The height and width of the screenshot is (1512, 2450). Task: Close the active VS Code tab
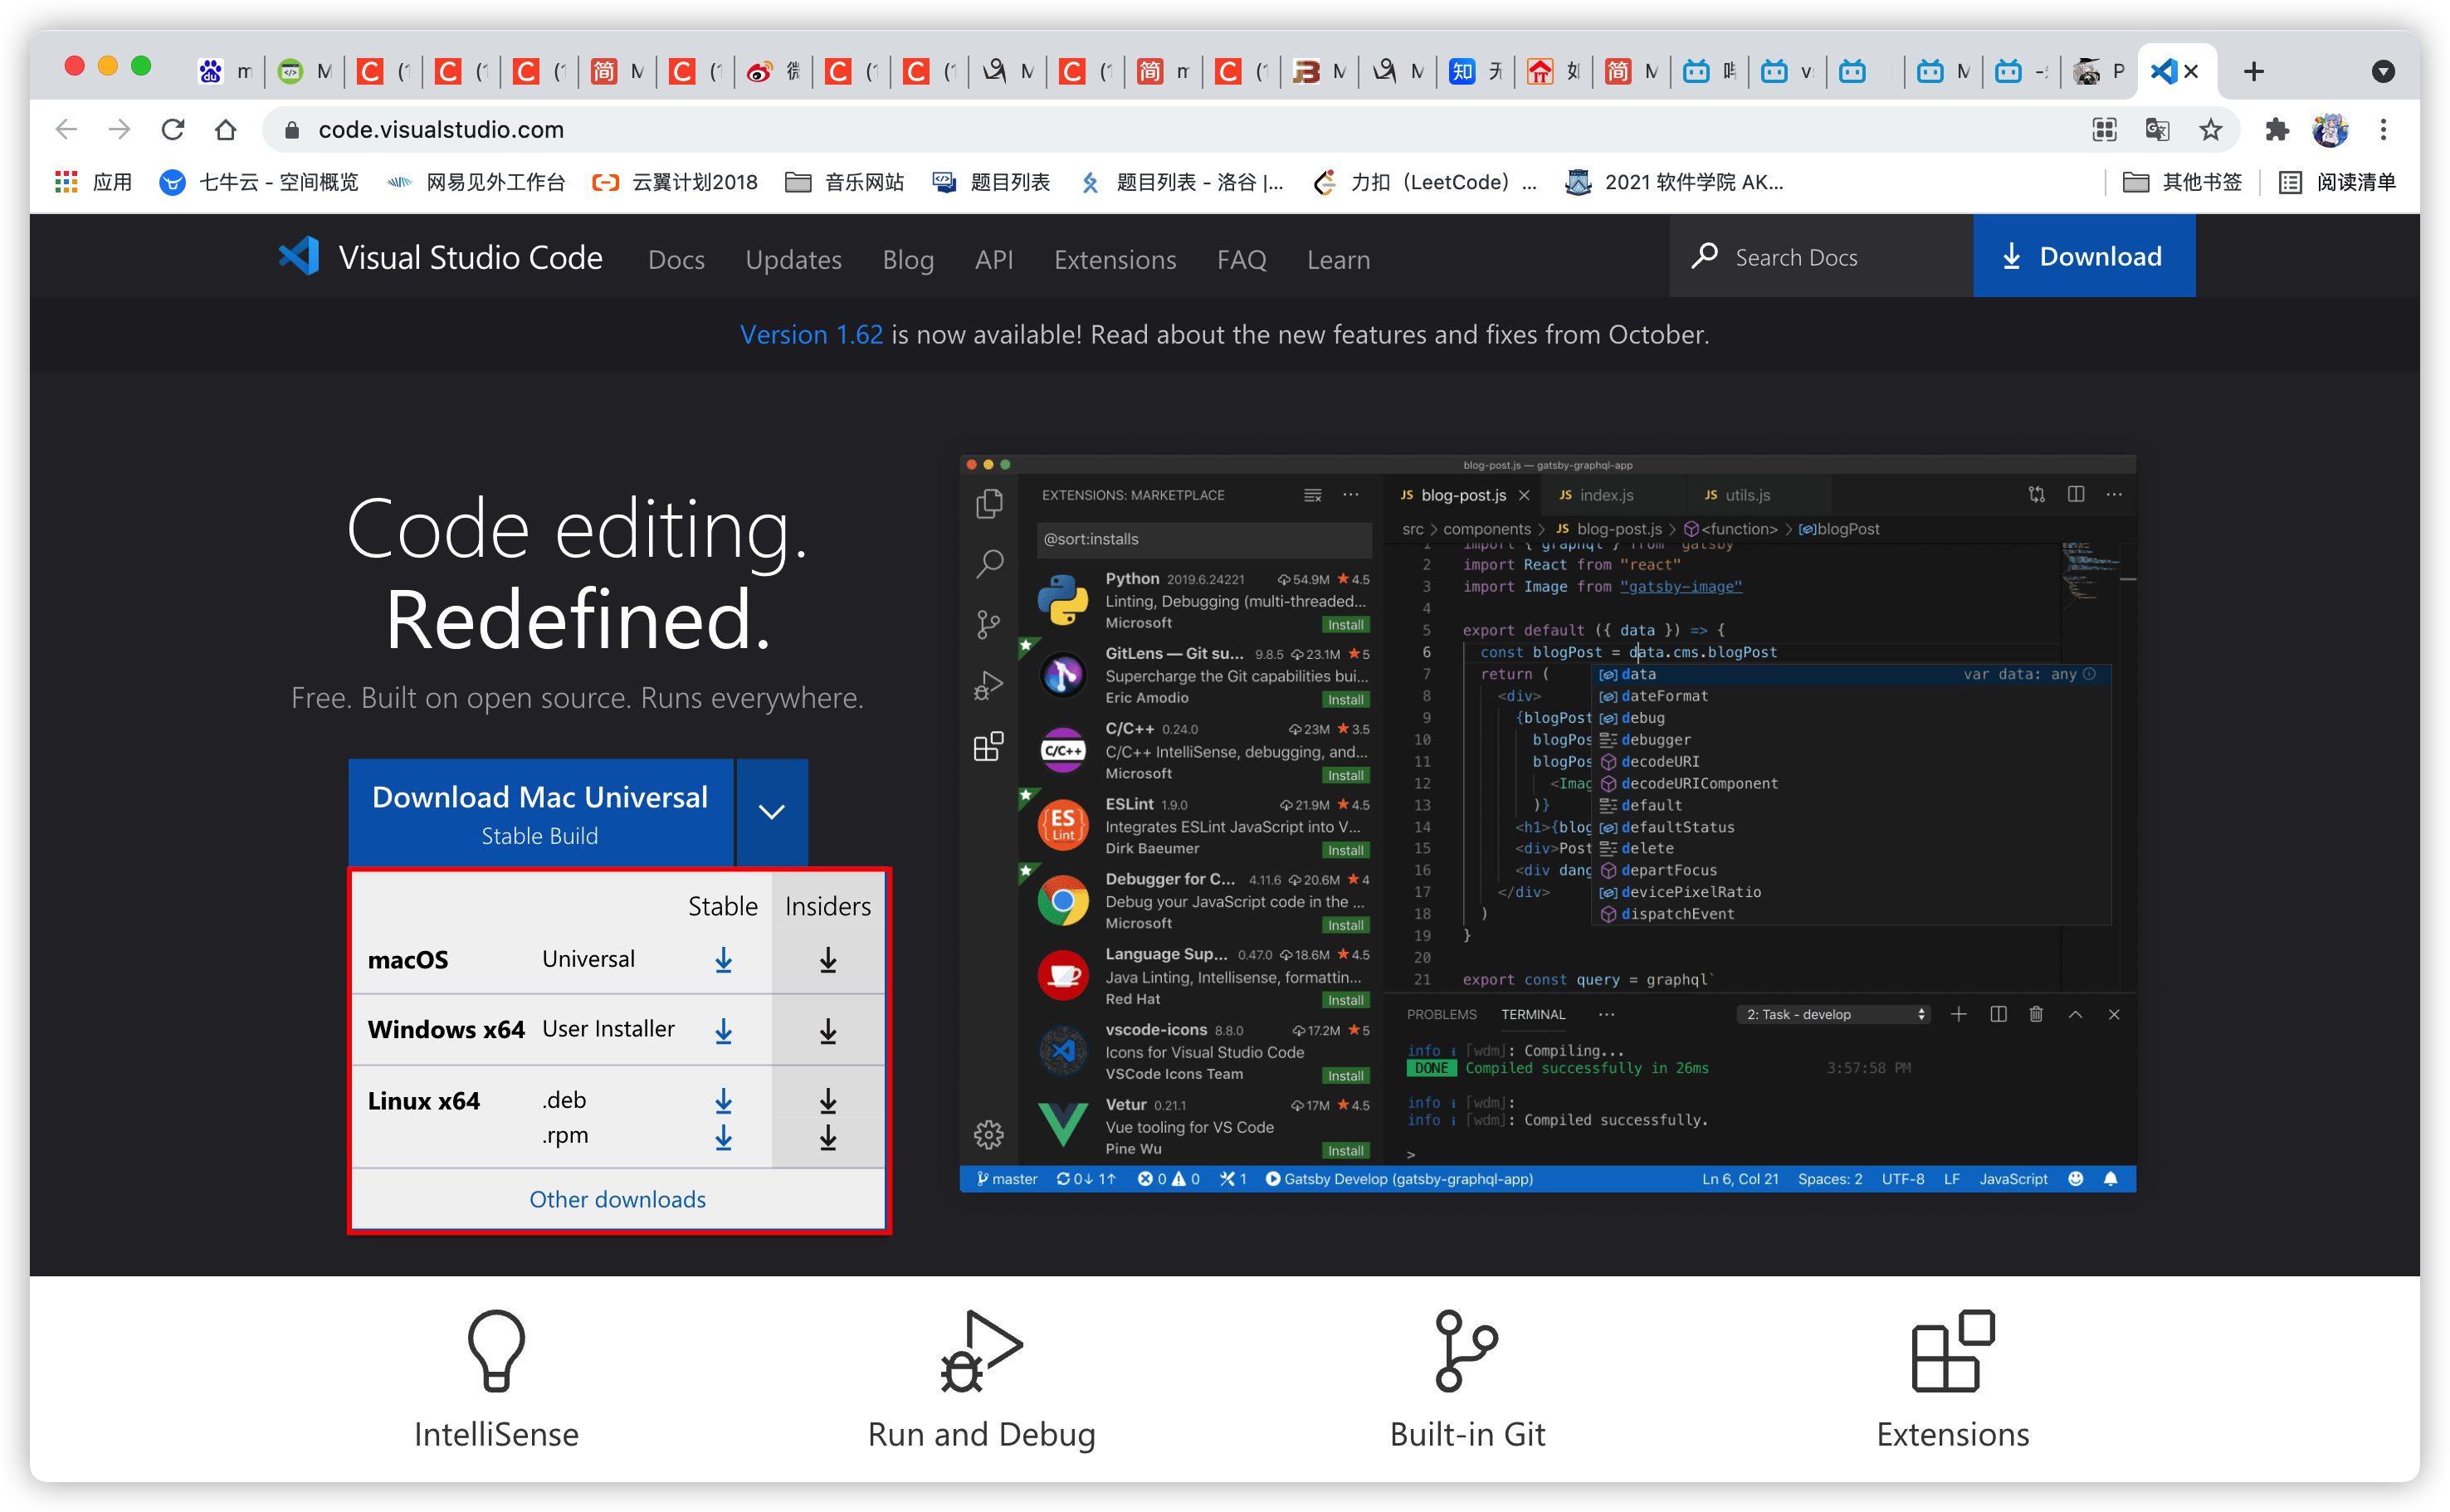[x=2191, y=71]
